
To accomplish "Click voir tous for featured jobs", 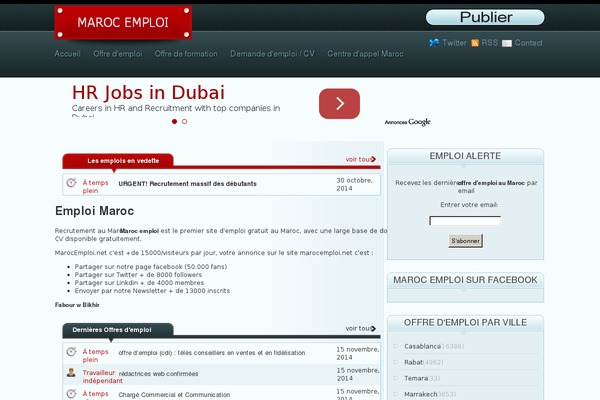I will pyautogui.click(x=358, y=159).
